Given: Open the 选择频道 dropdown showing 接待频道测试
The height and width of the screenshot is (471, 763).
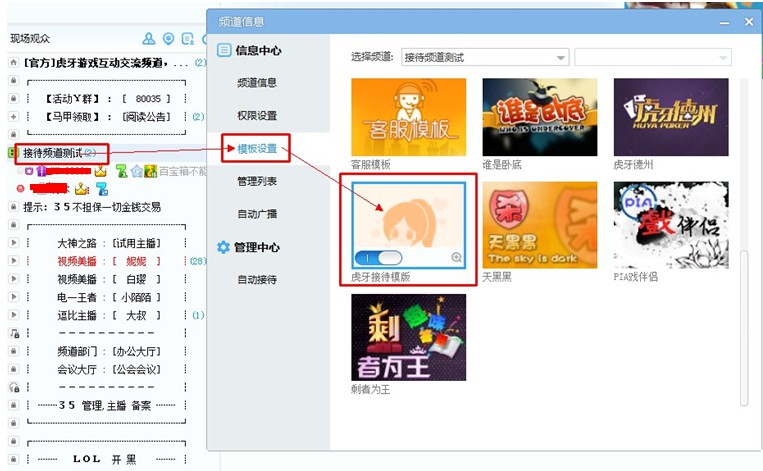Looking at the screenshot, I should coord(484,58).
